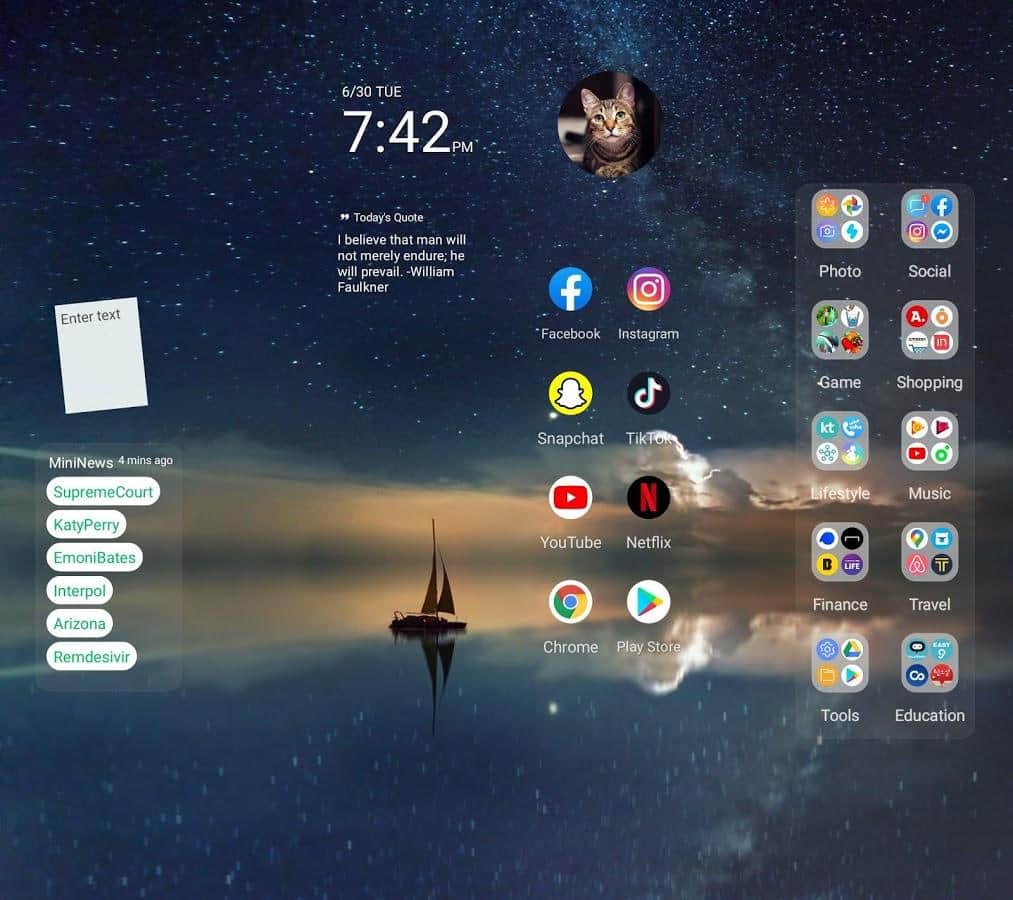Launch the YouTube app
This screenshot has height=900, width=1013.
click(570, 498)
